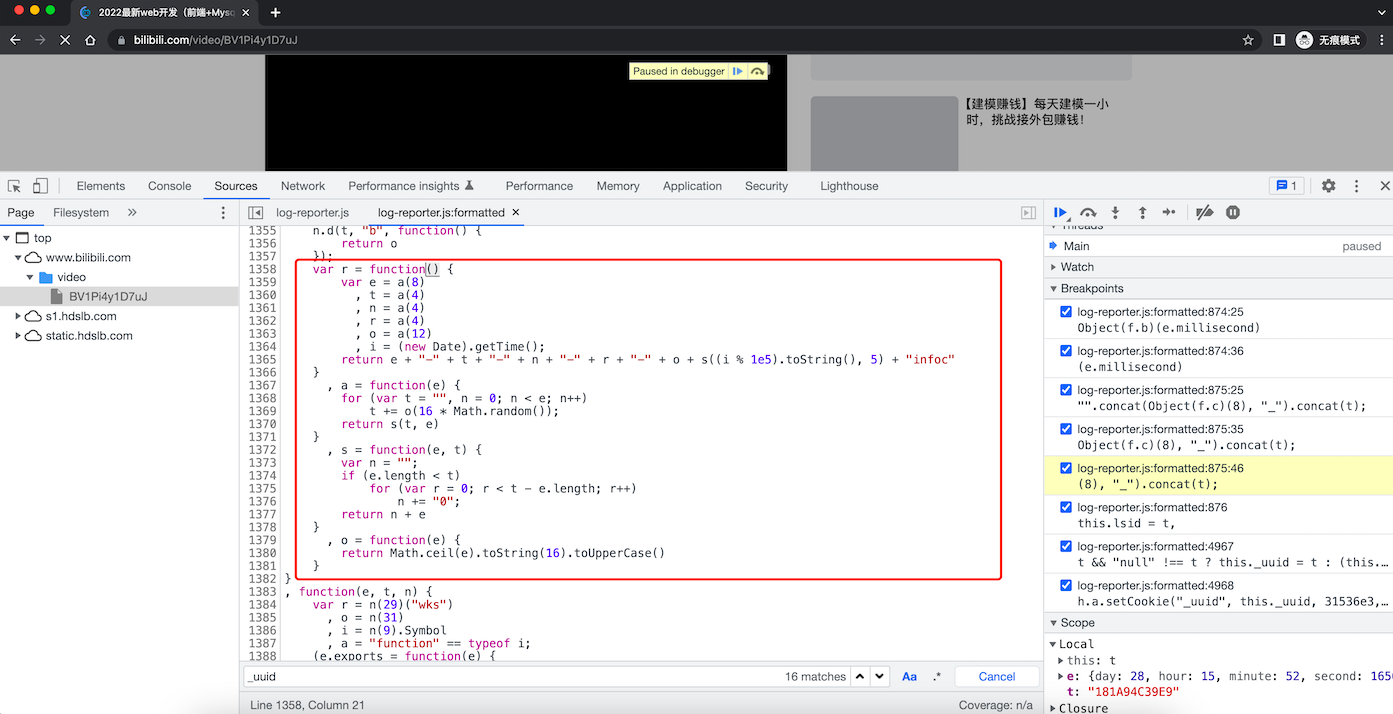Open browser side panel icon
1393x714 pixels.
(x=1279, y=40)
